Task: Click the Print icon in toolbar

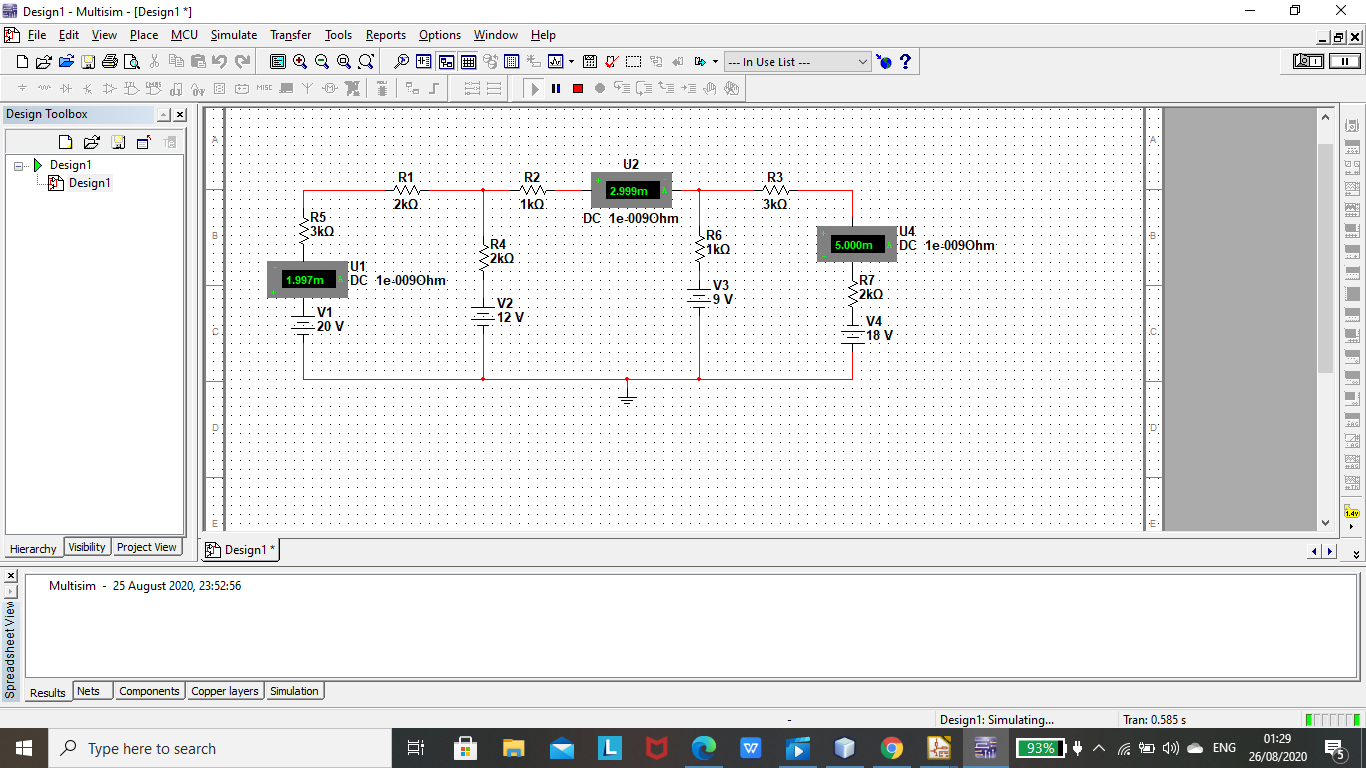Action: pos(110,62)
